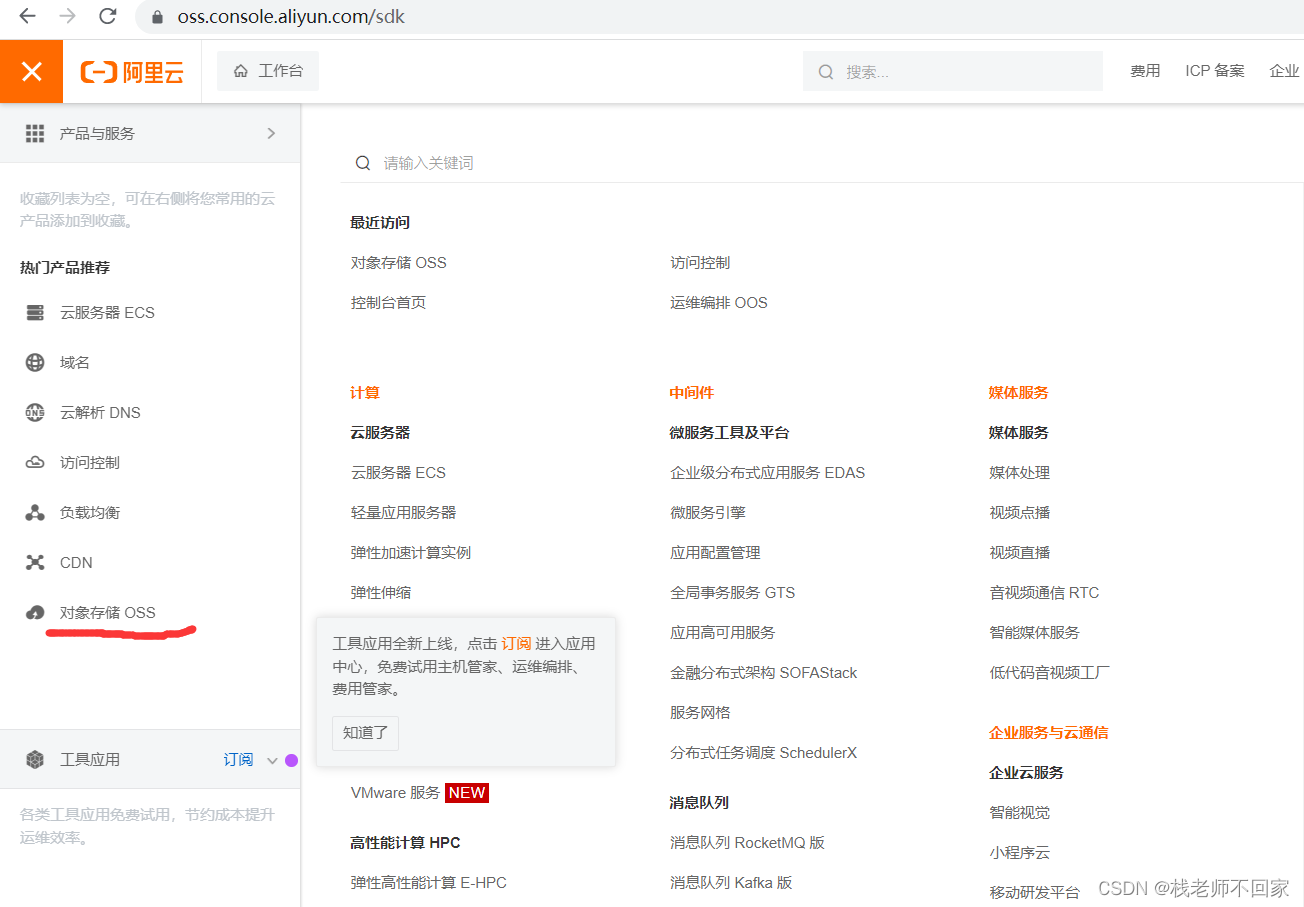Focus the 请输入关键词 search field

820,163
